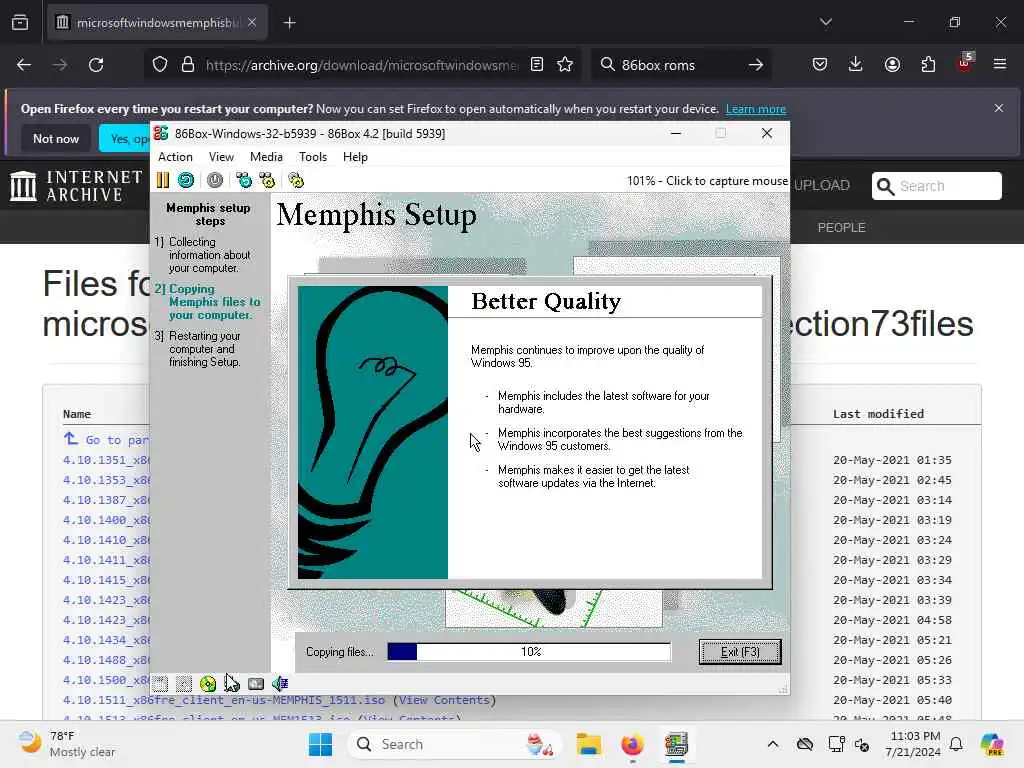This screenshot has width=1024, height=768.
Task: Open the Windows Start menu
Action: click(320, 744)
